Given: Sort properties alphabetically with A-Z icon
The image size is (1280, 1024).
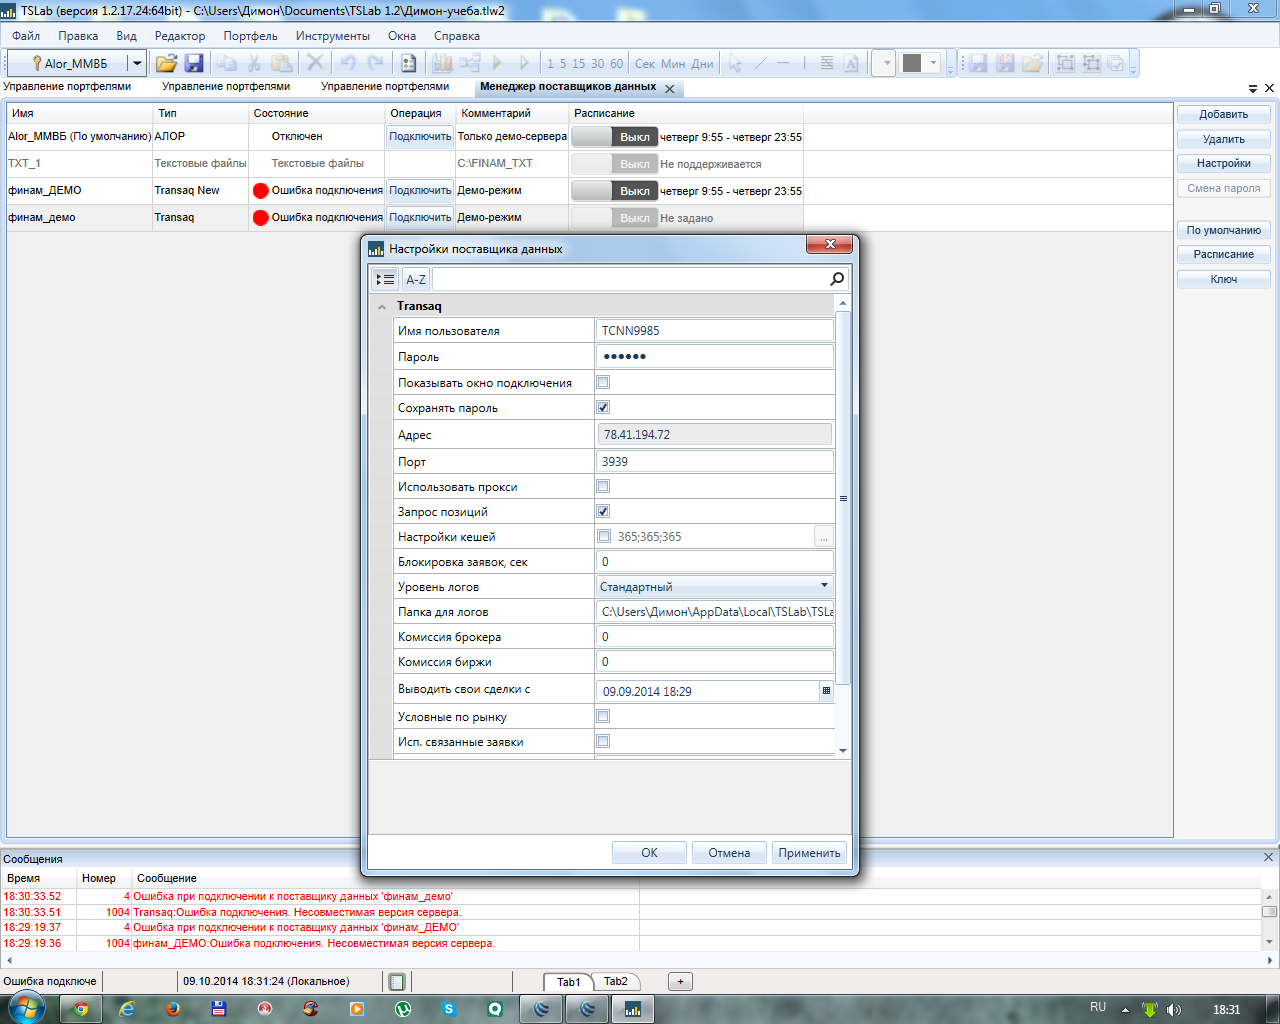Looking at the screenshot, I should click(x=416, y=279).
